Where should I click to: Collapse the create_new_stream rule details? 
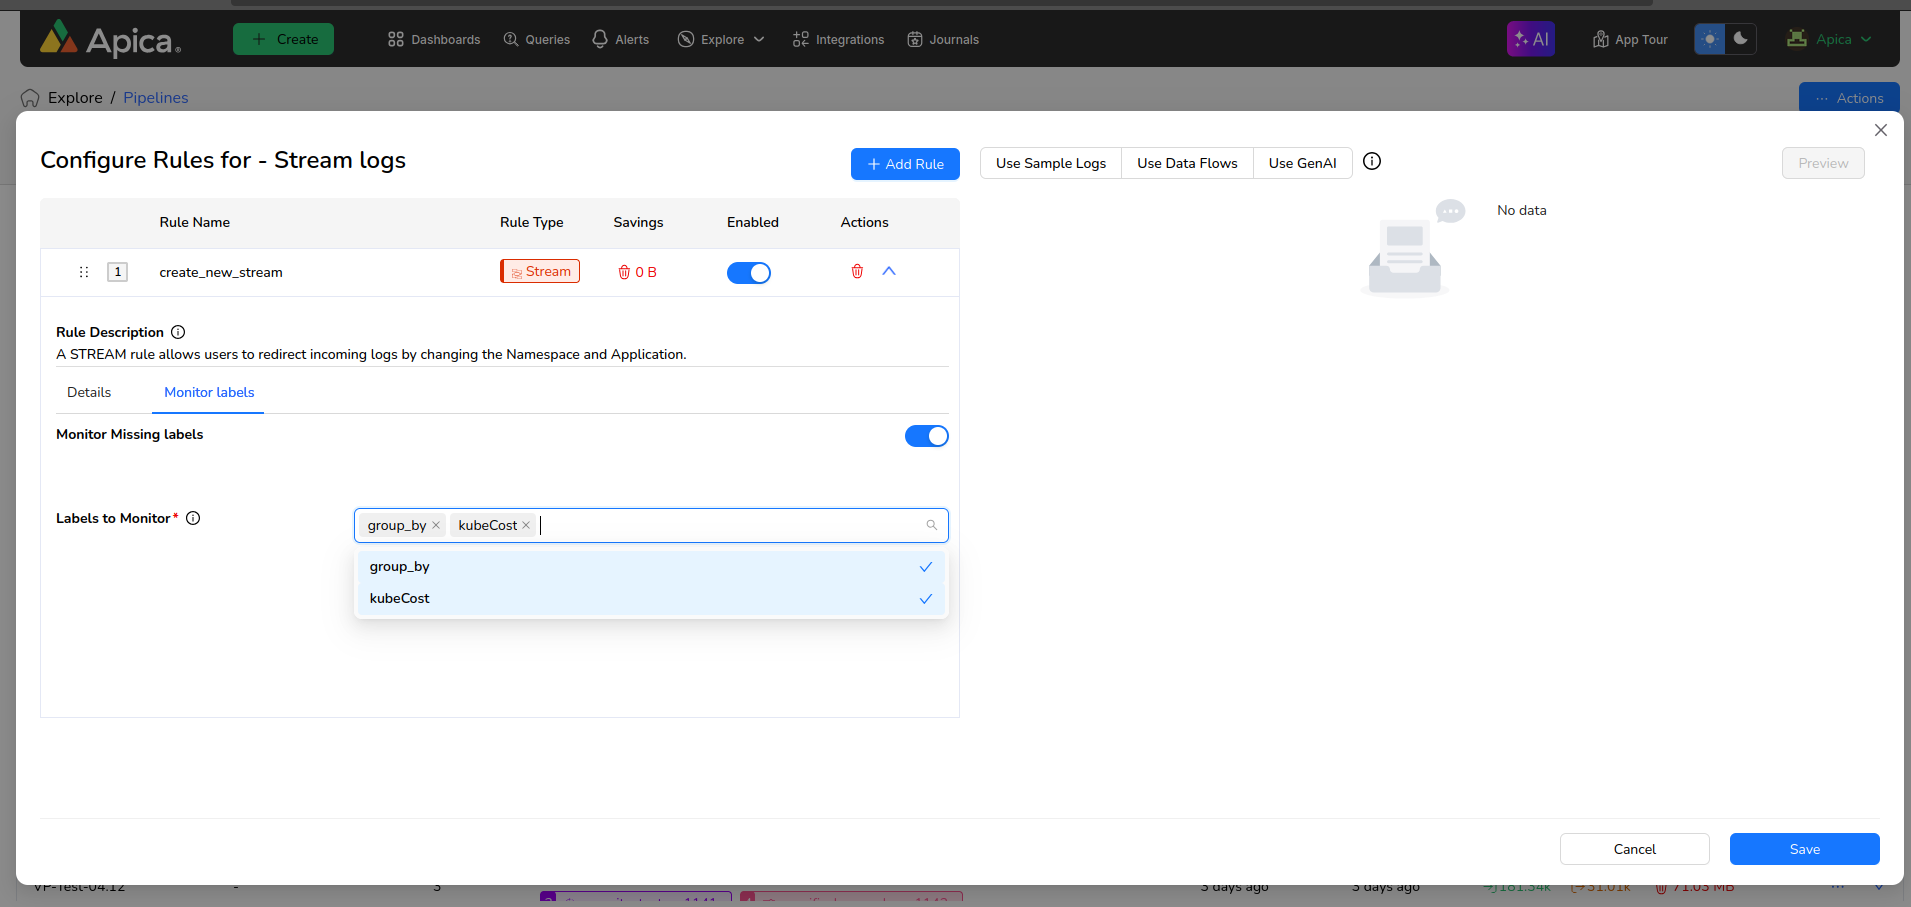pos(889,272)
